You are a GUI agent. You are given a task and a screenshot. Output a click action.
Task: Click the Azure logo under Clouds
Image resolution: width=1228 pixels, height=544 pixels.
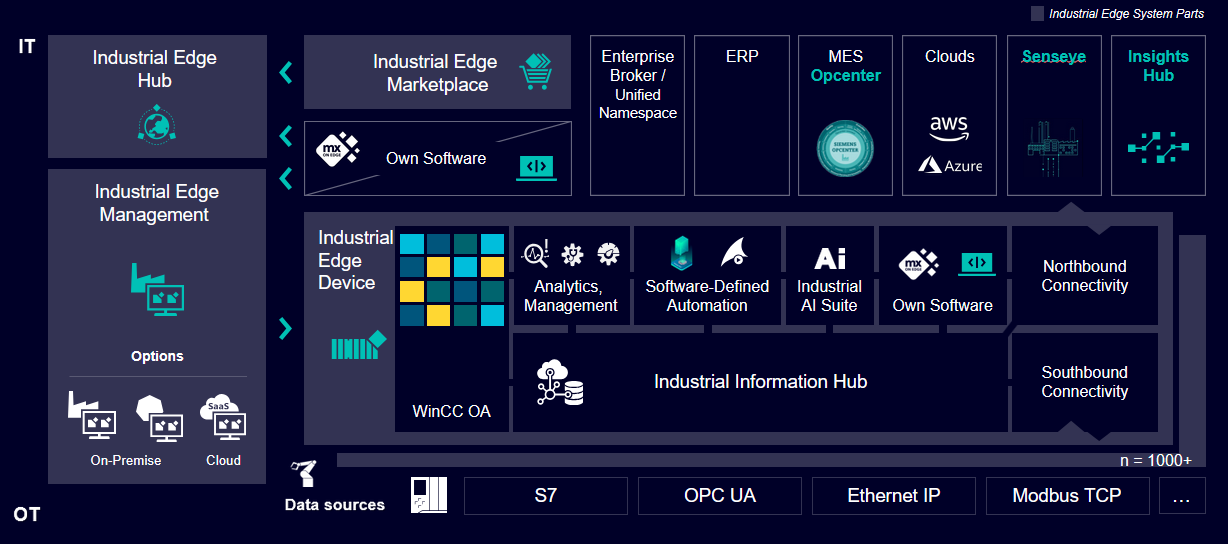click(950, 165)
